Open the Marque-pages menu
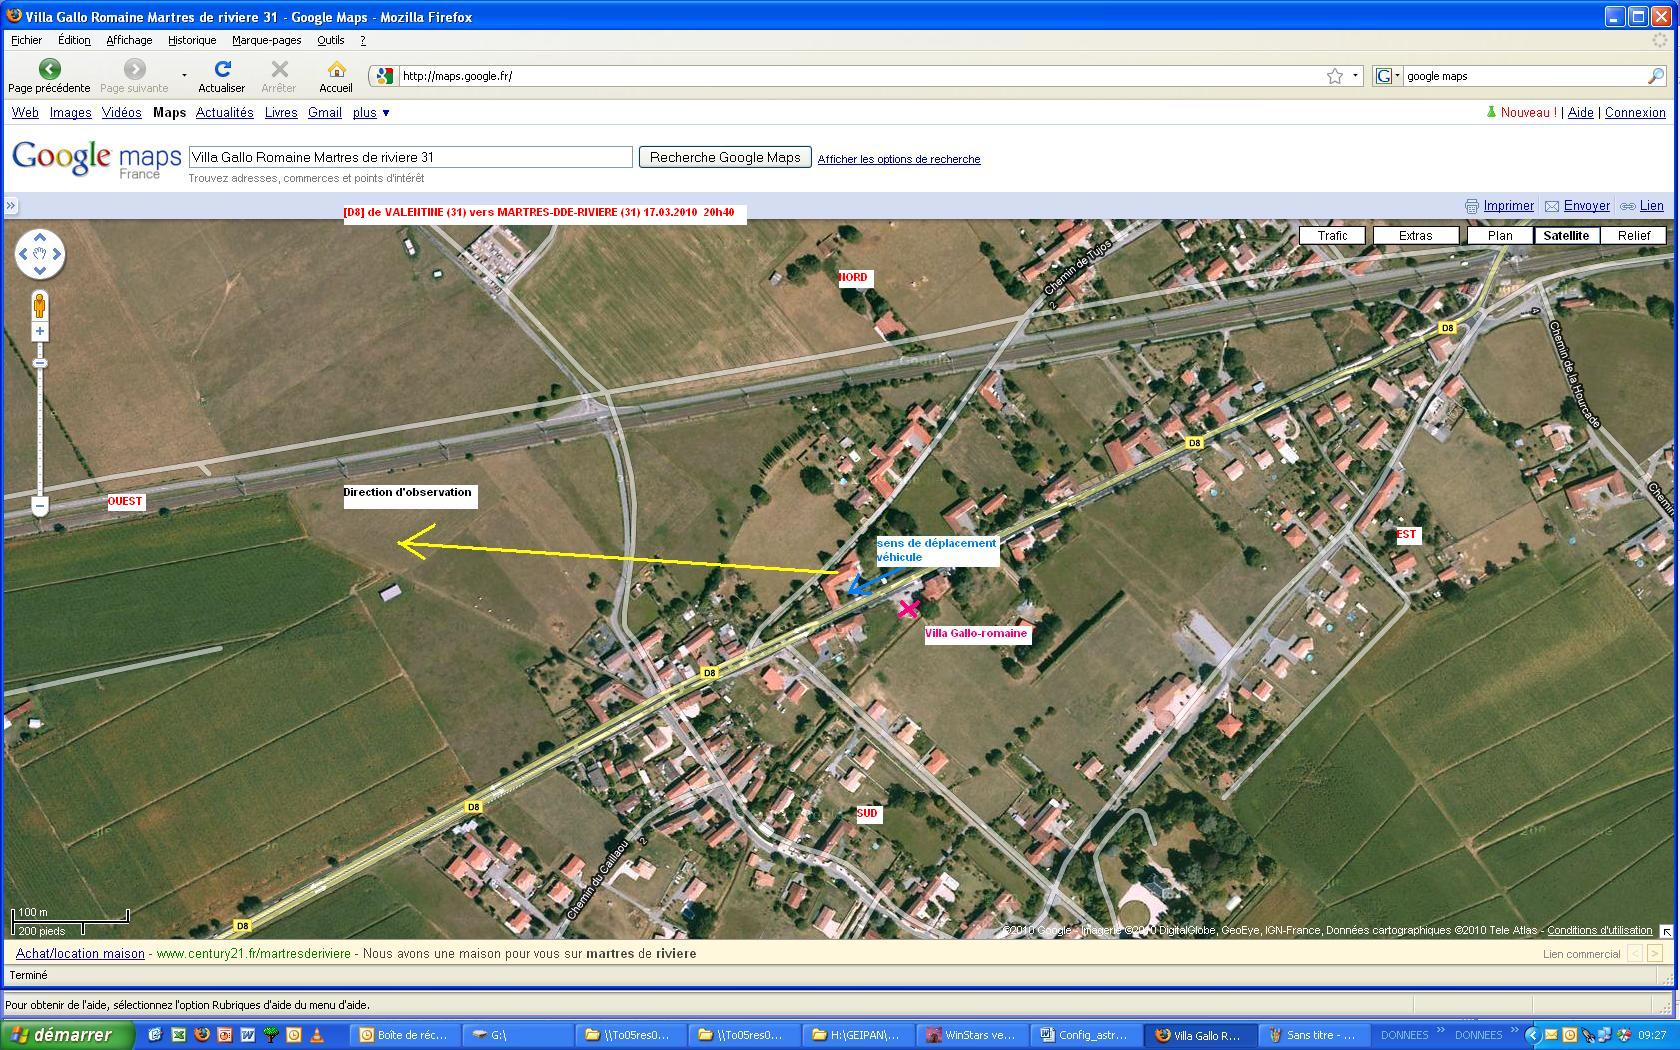Screen dimensions: 1680x1050 click(266, 40)
